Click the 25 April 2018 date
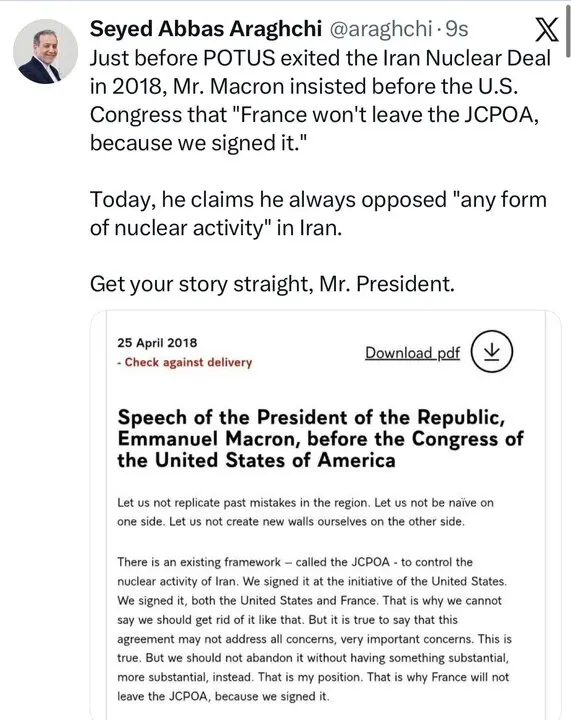This screenshot has width=571, height=720. pos(157,343)
